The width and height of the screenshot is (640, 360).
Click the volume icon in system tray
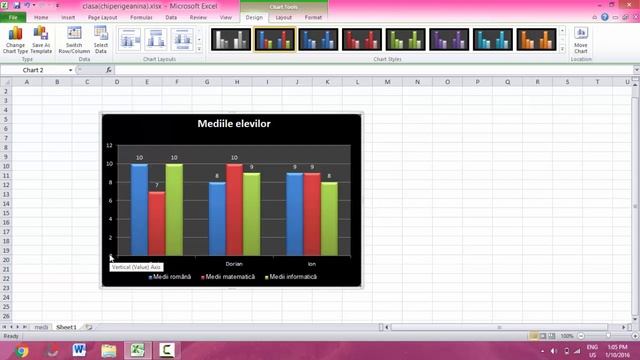554,351
